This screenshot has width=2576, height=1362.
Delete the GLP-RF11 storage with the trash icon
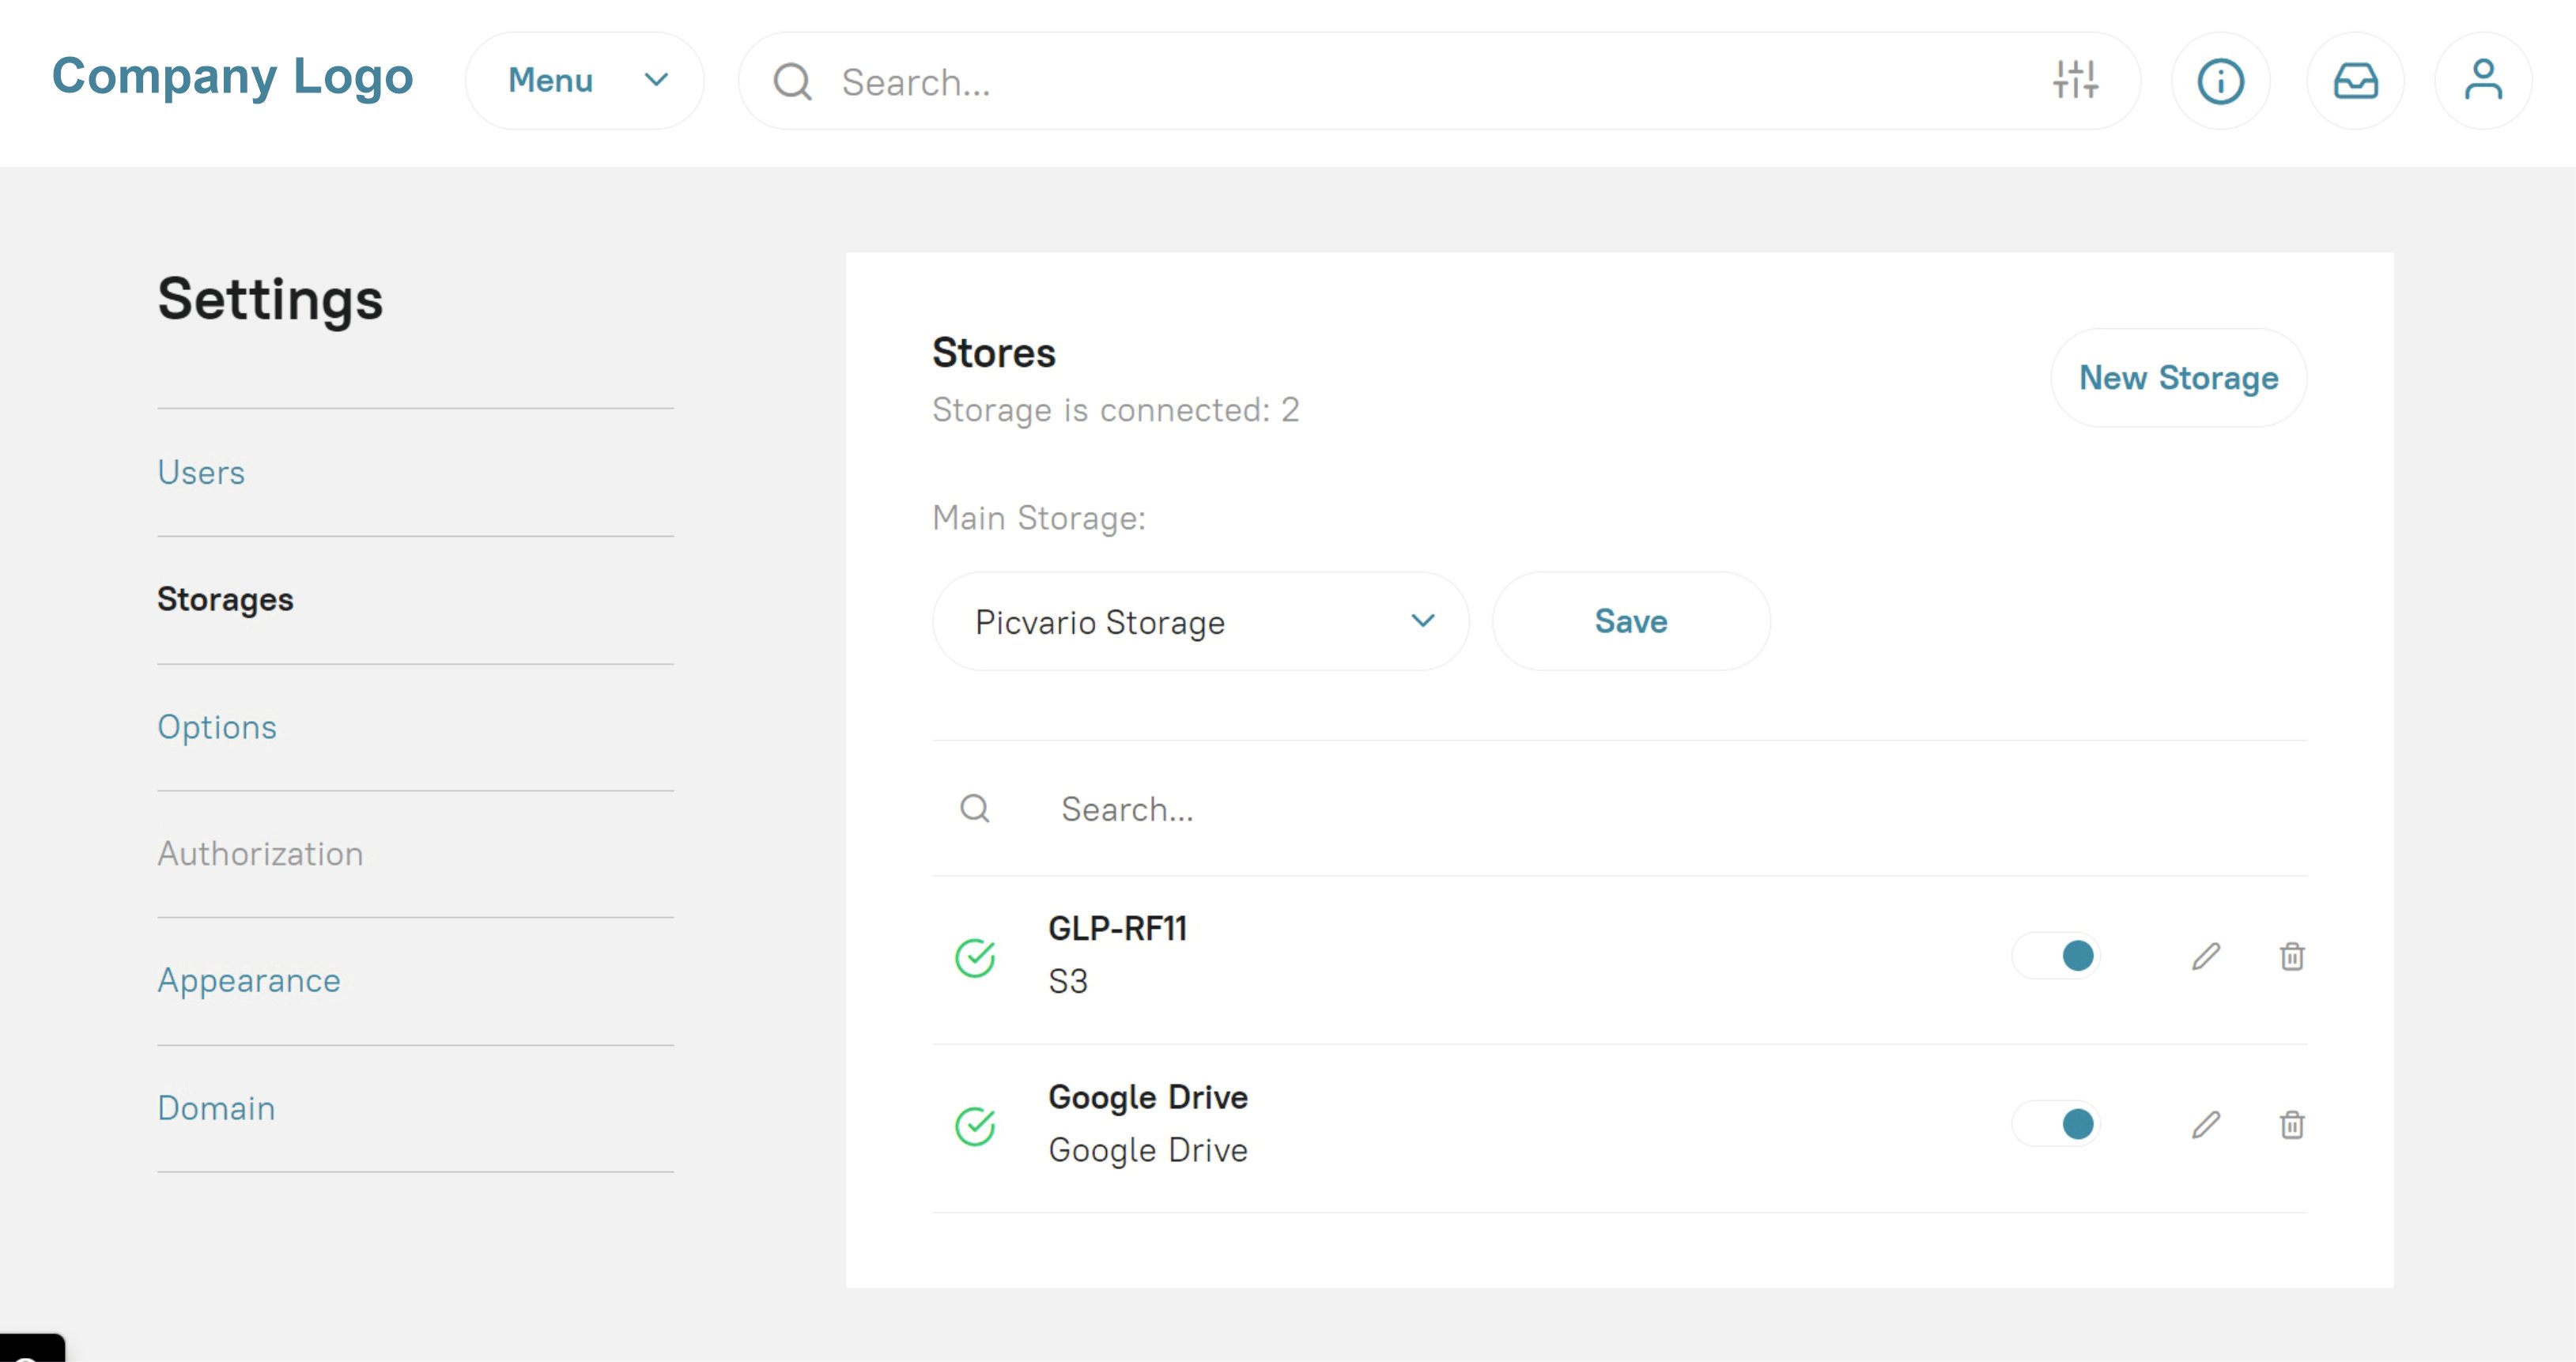[2292, 957]
